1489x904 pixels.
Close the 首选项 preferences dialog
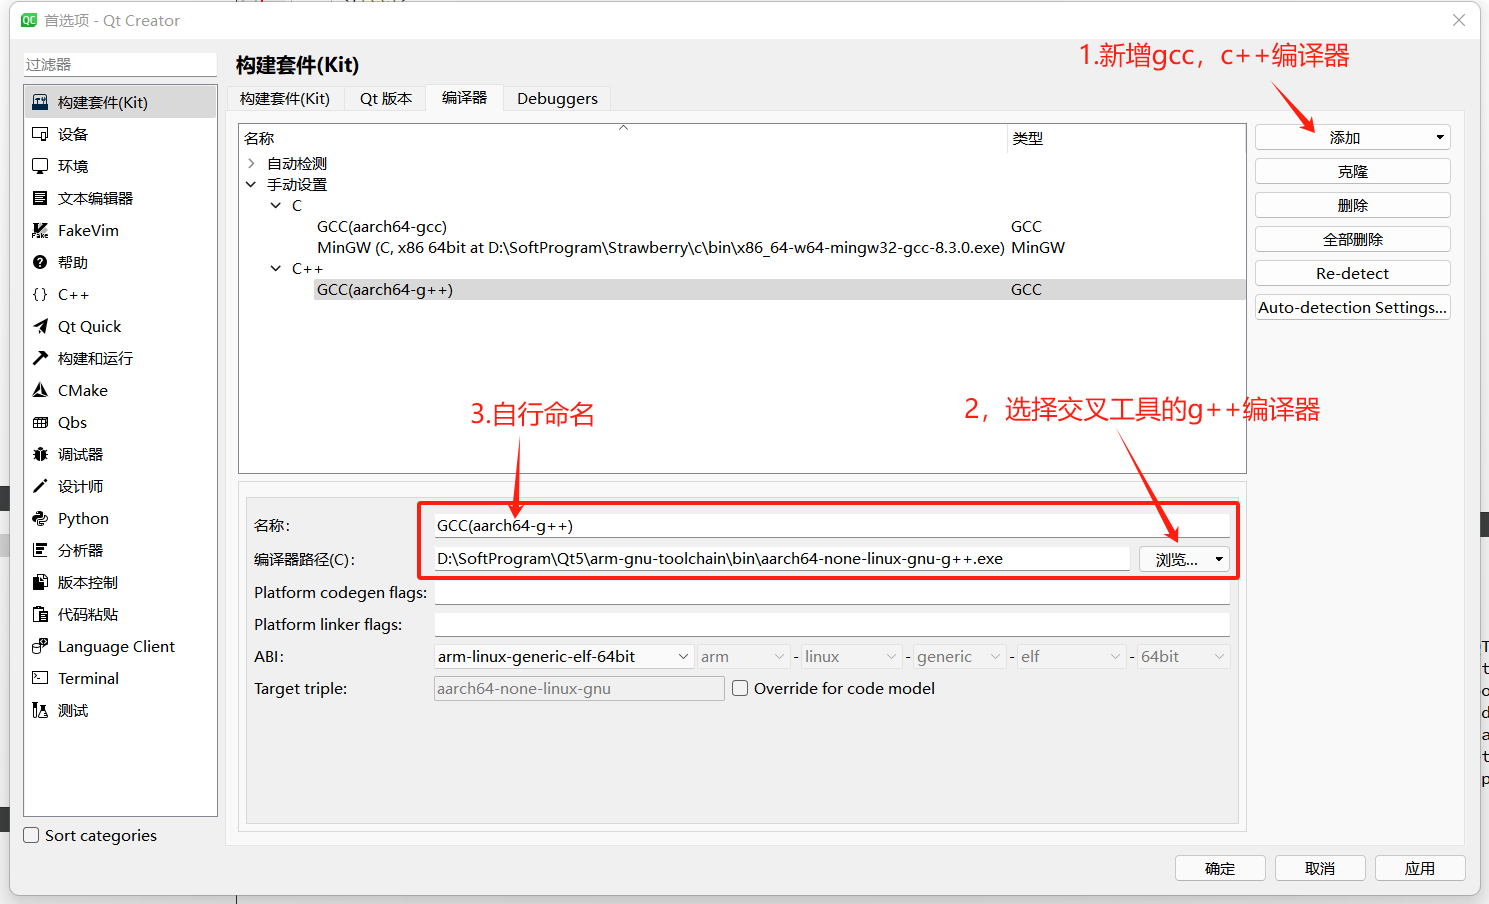click(x=1459, y=20)
